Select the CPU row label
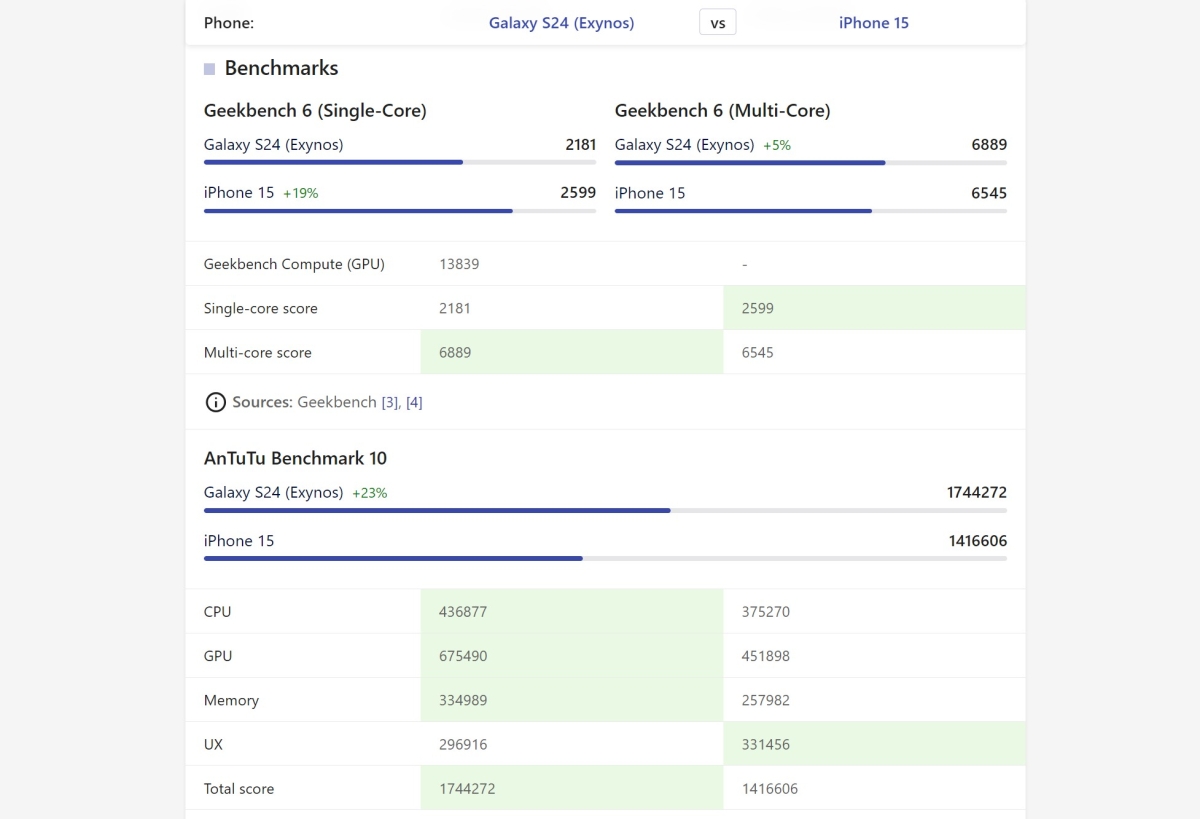The height and width of the screenshot is (819, 1200). [x=217, y=612]
